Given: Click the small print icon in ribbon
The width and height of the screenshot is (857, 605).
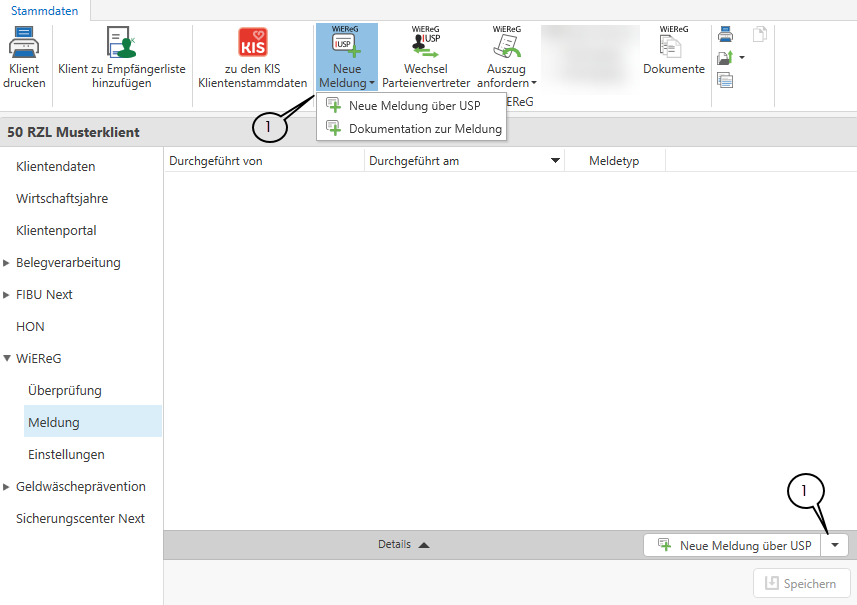Looking at the screenshot, I should 725,35.
